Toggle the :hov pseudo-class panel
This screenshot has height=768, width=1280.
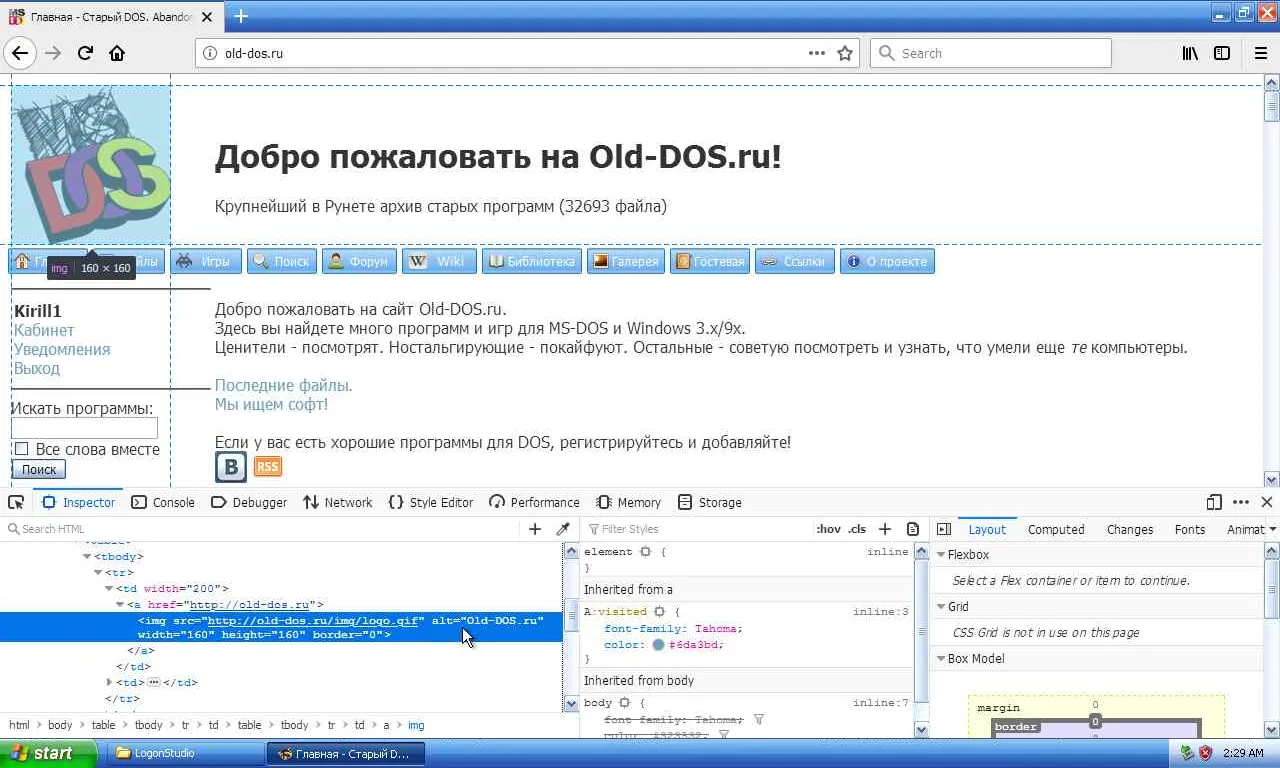828,529
